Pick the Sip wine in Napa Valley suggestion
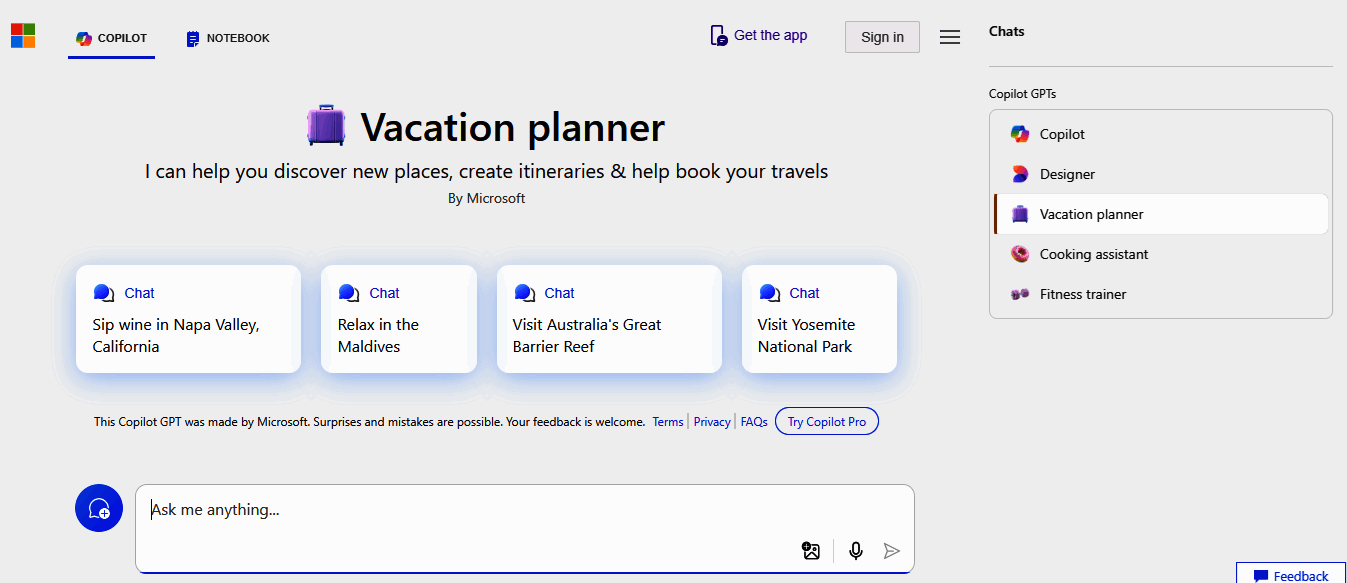 pyautogui.click(x=188, y=319)
